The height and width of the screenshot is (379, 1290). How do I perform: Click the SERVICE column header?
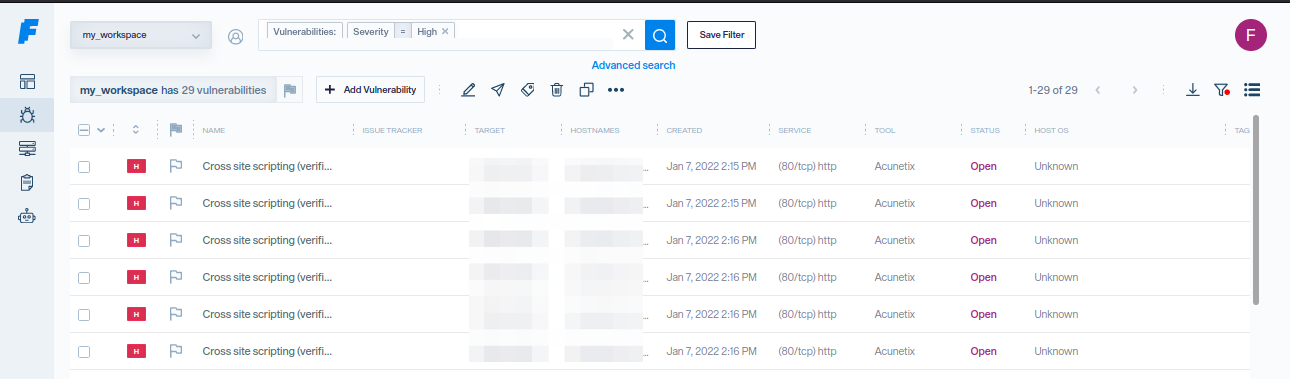click(794, 130)
